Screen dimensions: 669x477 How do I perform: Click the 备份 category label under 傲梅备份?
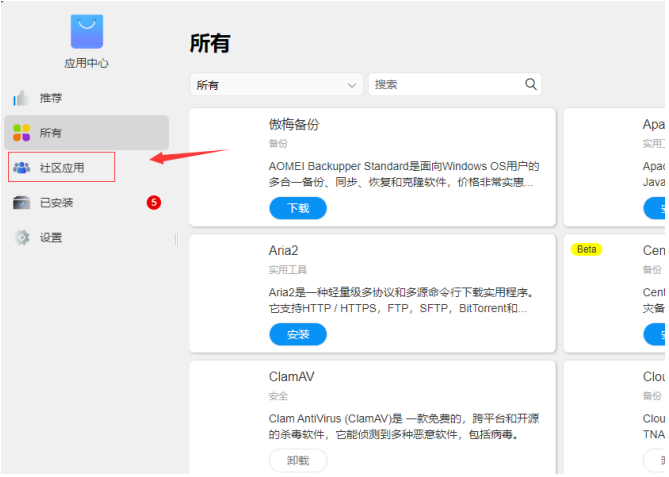pos(278,144)
